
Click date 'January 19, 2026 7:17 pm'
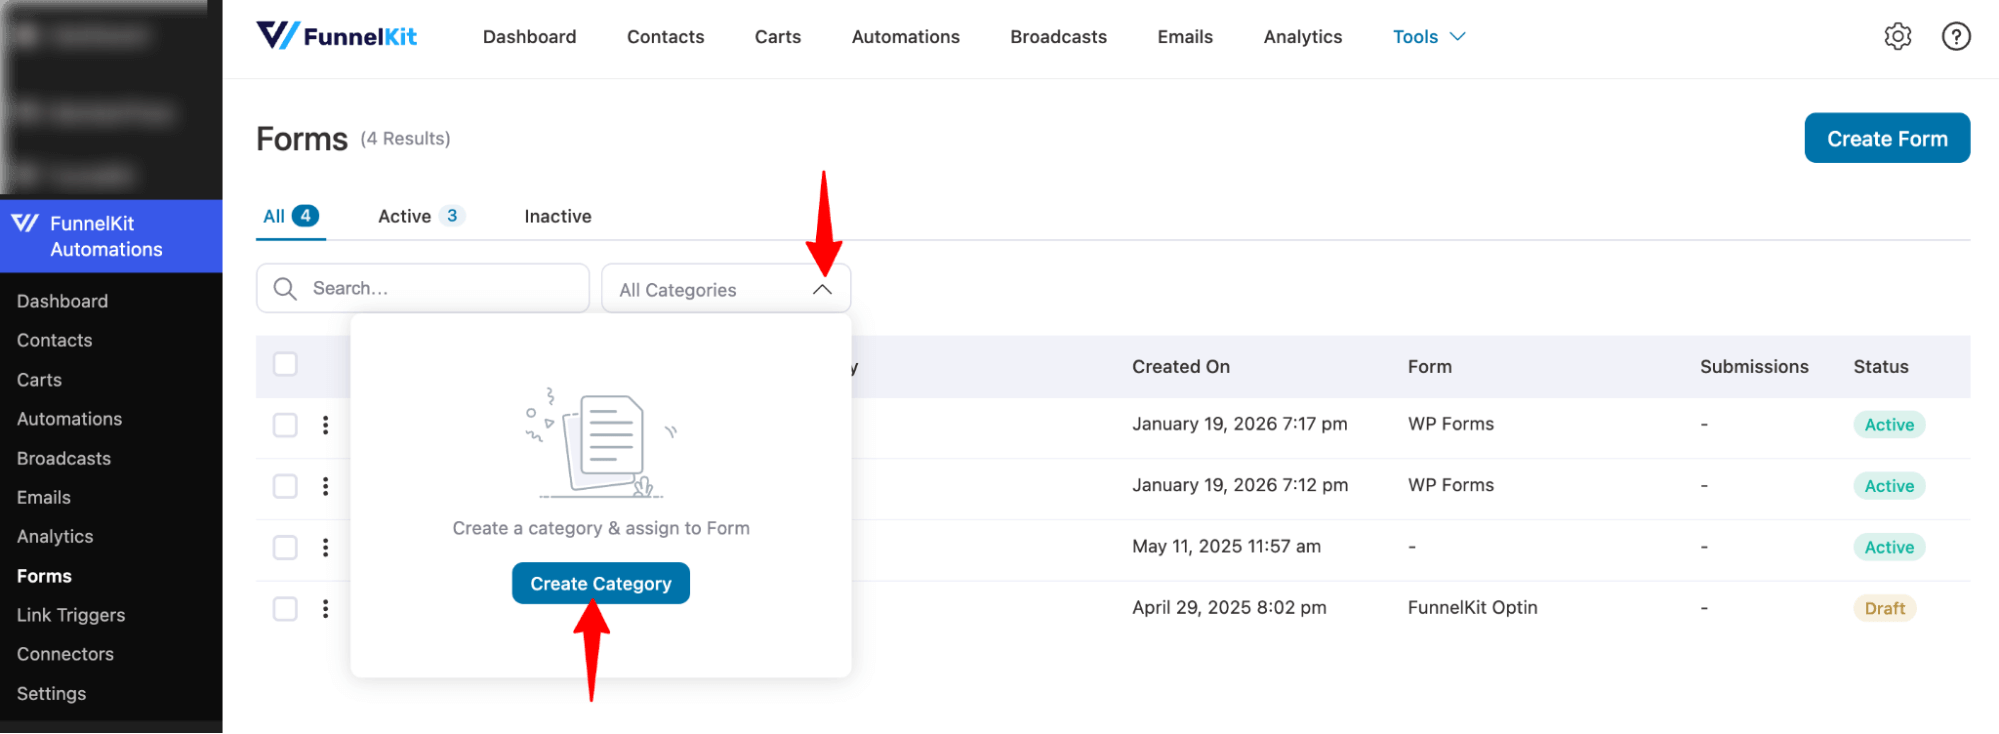click(1239, 424)
